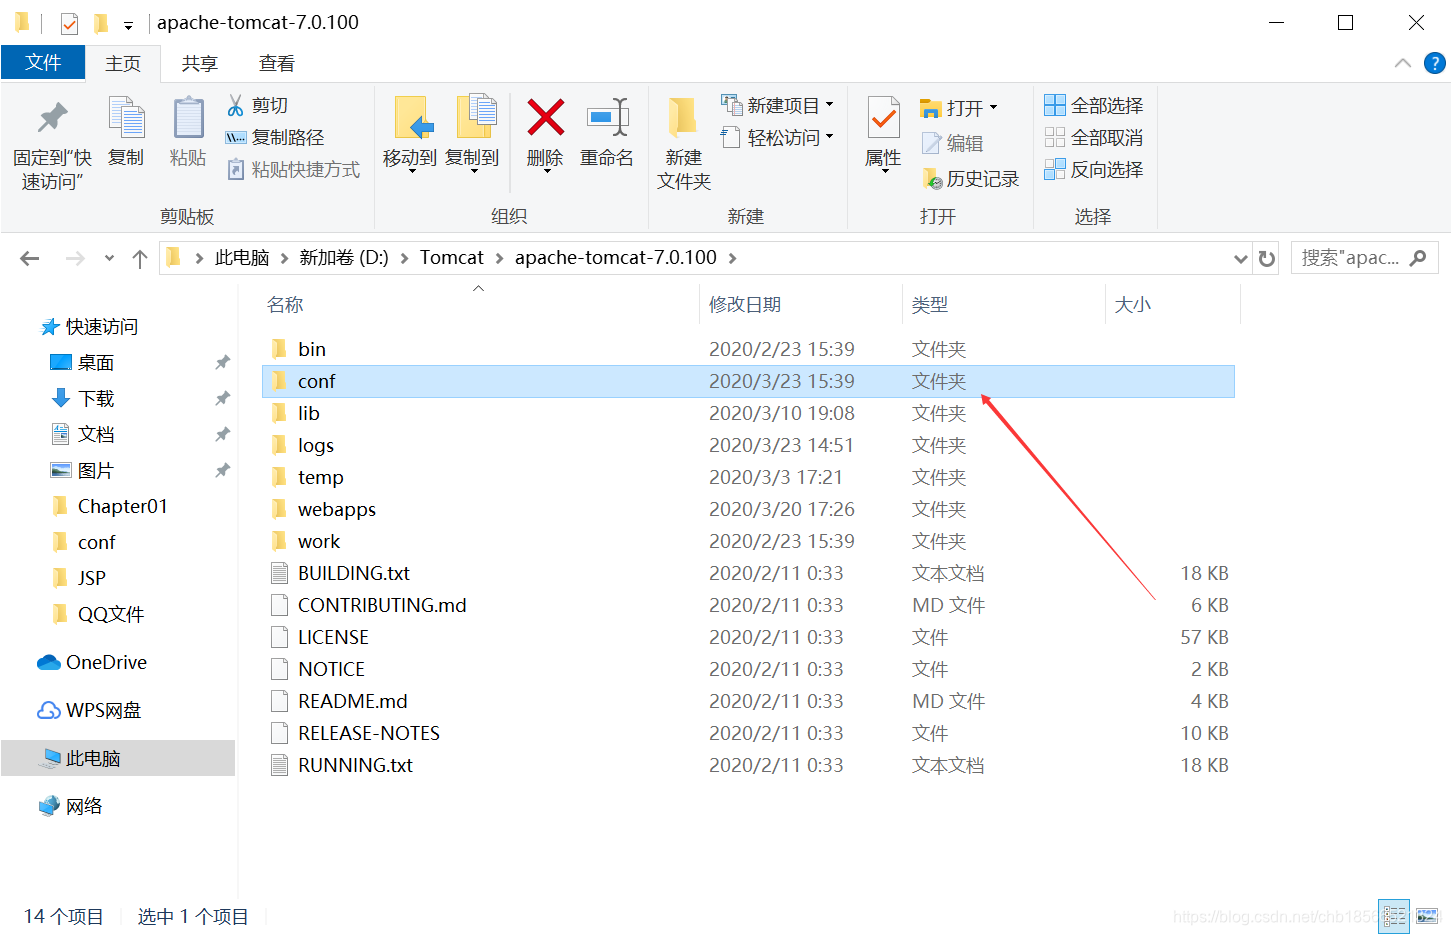Image resolution: width=1452 pixels, height=935 pixels.
Task: Click 此电脑 in the breadcrumb path
Action: pyautogui.click(x=242, y=258)
